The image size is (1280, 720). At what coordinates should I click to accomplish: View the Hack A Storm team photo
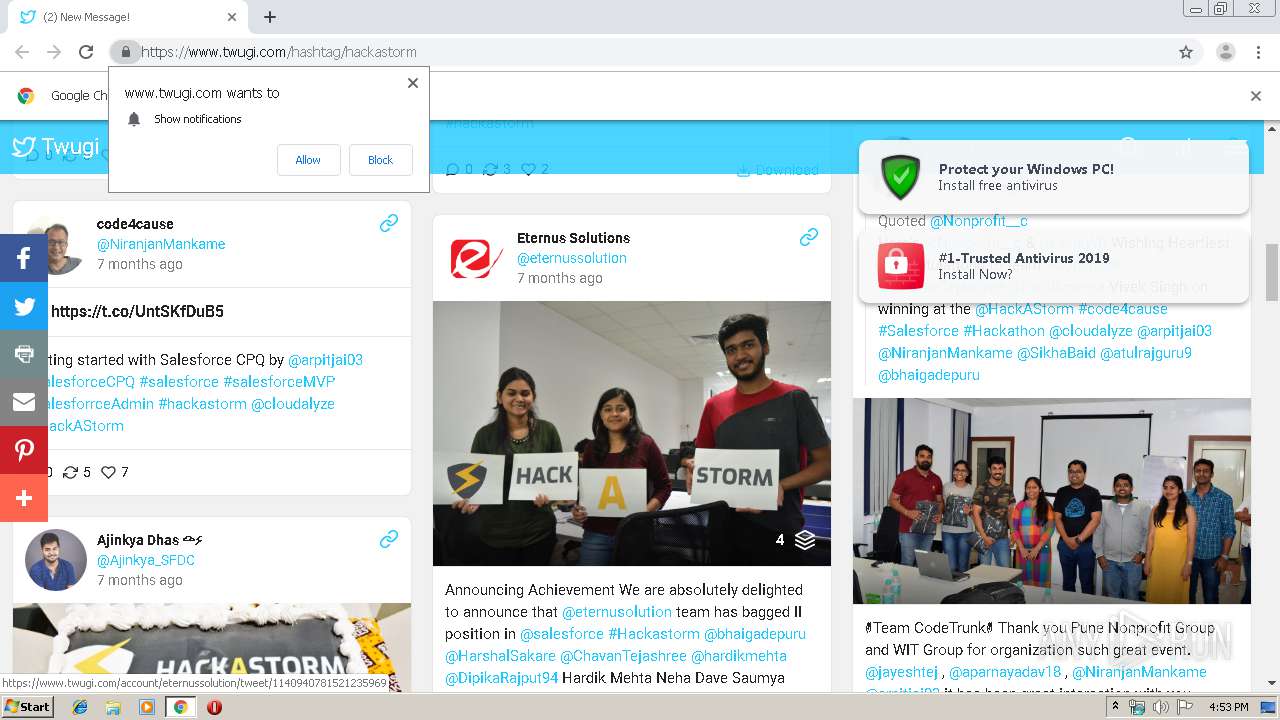(632, 434)
